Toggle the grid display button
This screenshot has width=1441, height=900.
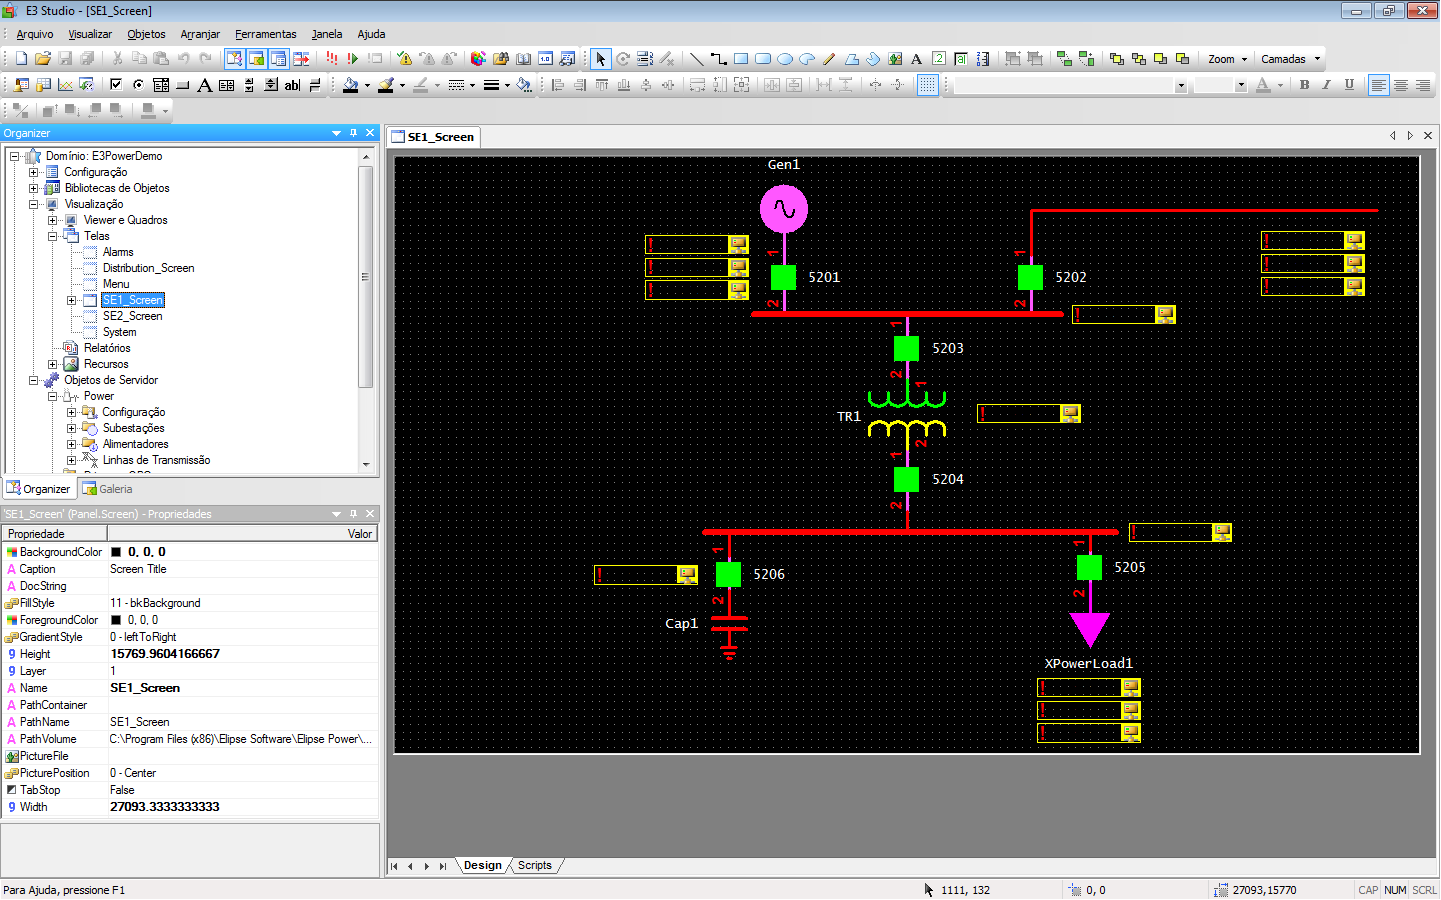pyautogui.click(x=927, y=85)
